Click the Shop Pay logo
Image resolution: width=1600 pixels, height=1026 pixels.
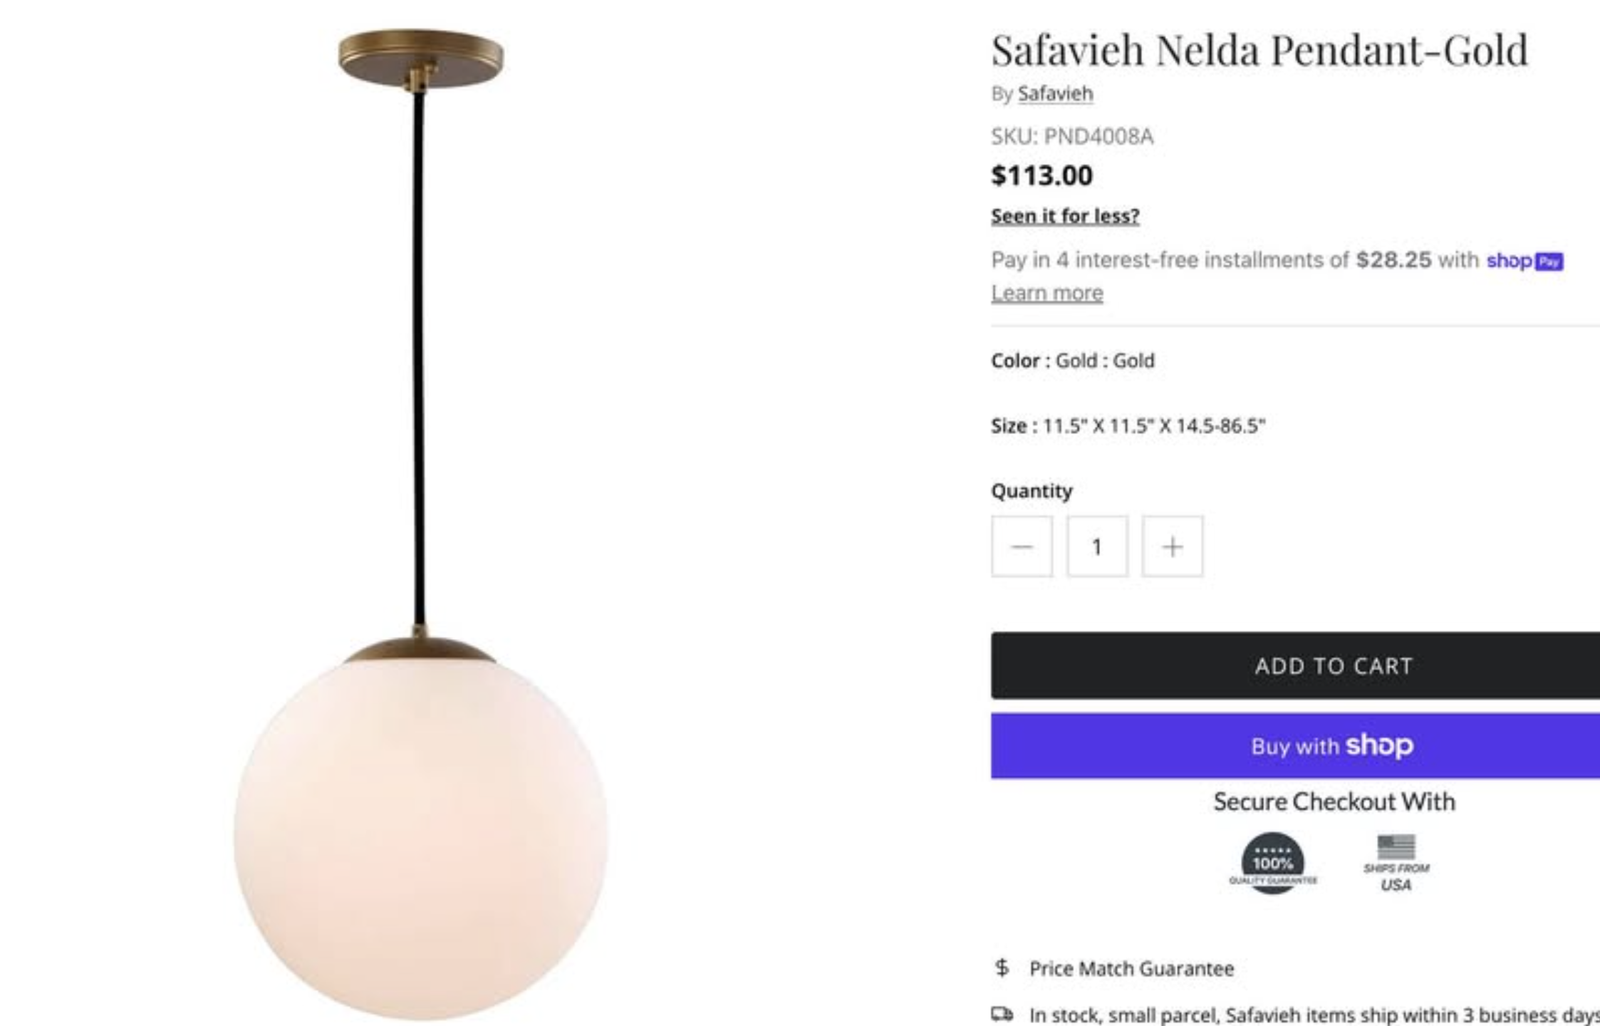click(x=1524, y=260)
